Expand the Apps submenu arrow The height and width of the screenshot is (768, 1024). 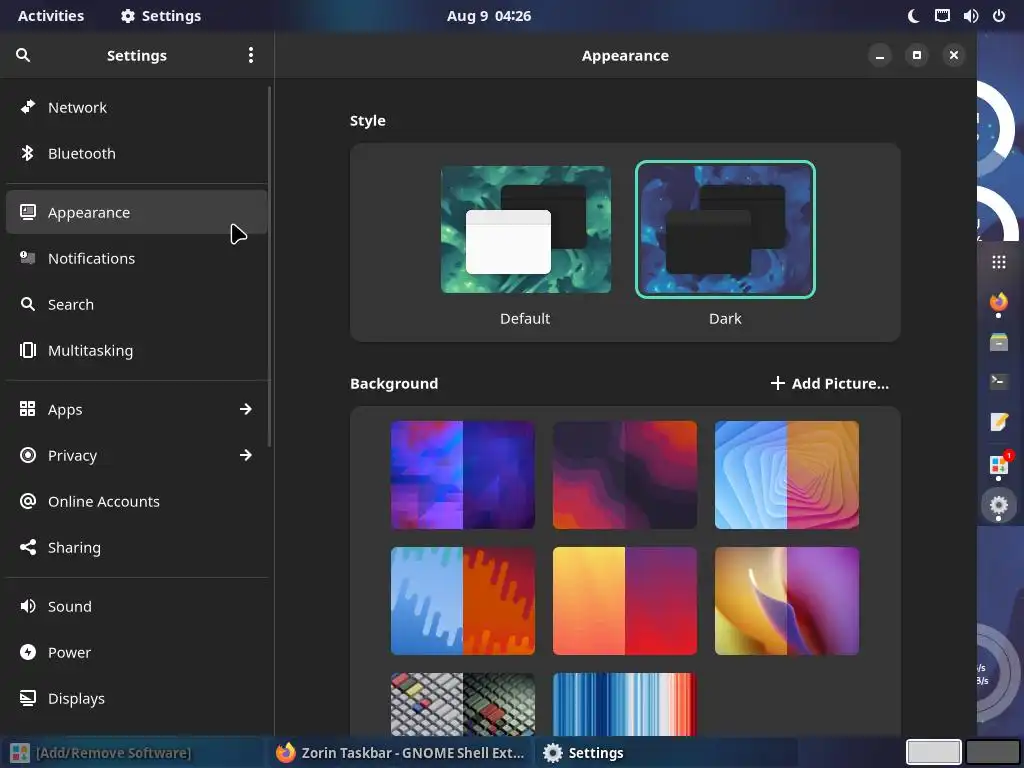click(246, 409)
